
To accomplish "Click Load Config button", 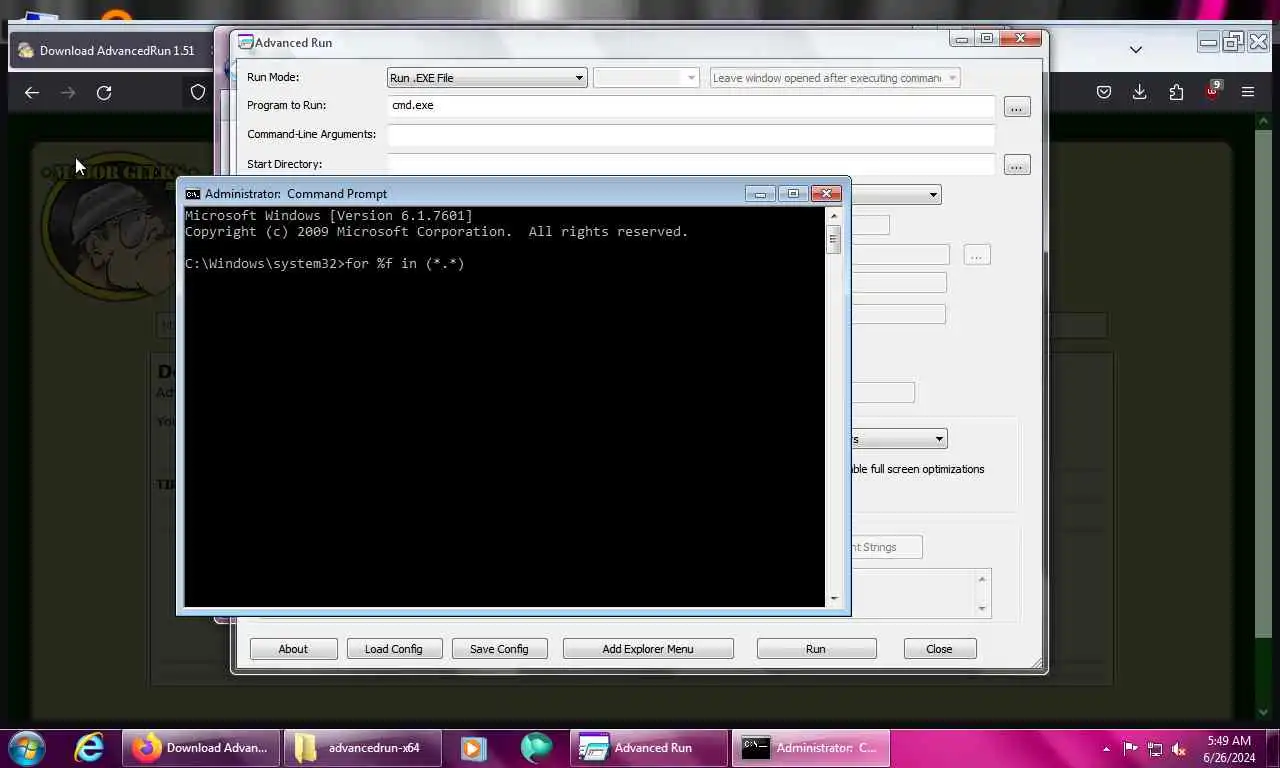I will (393, 649).
